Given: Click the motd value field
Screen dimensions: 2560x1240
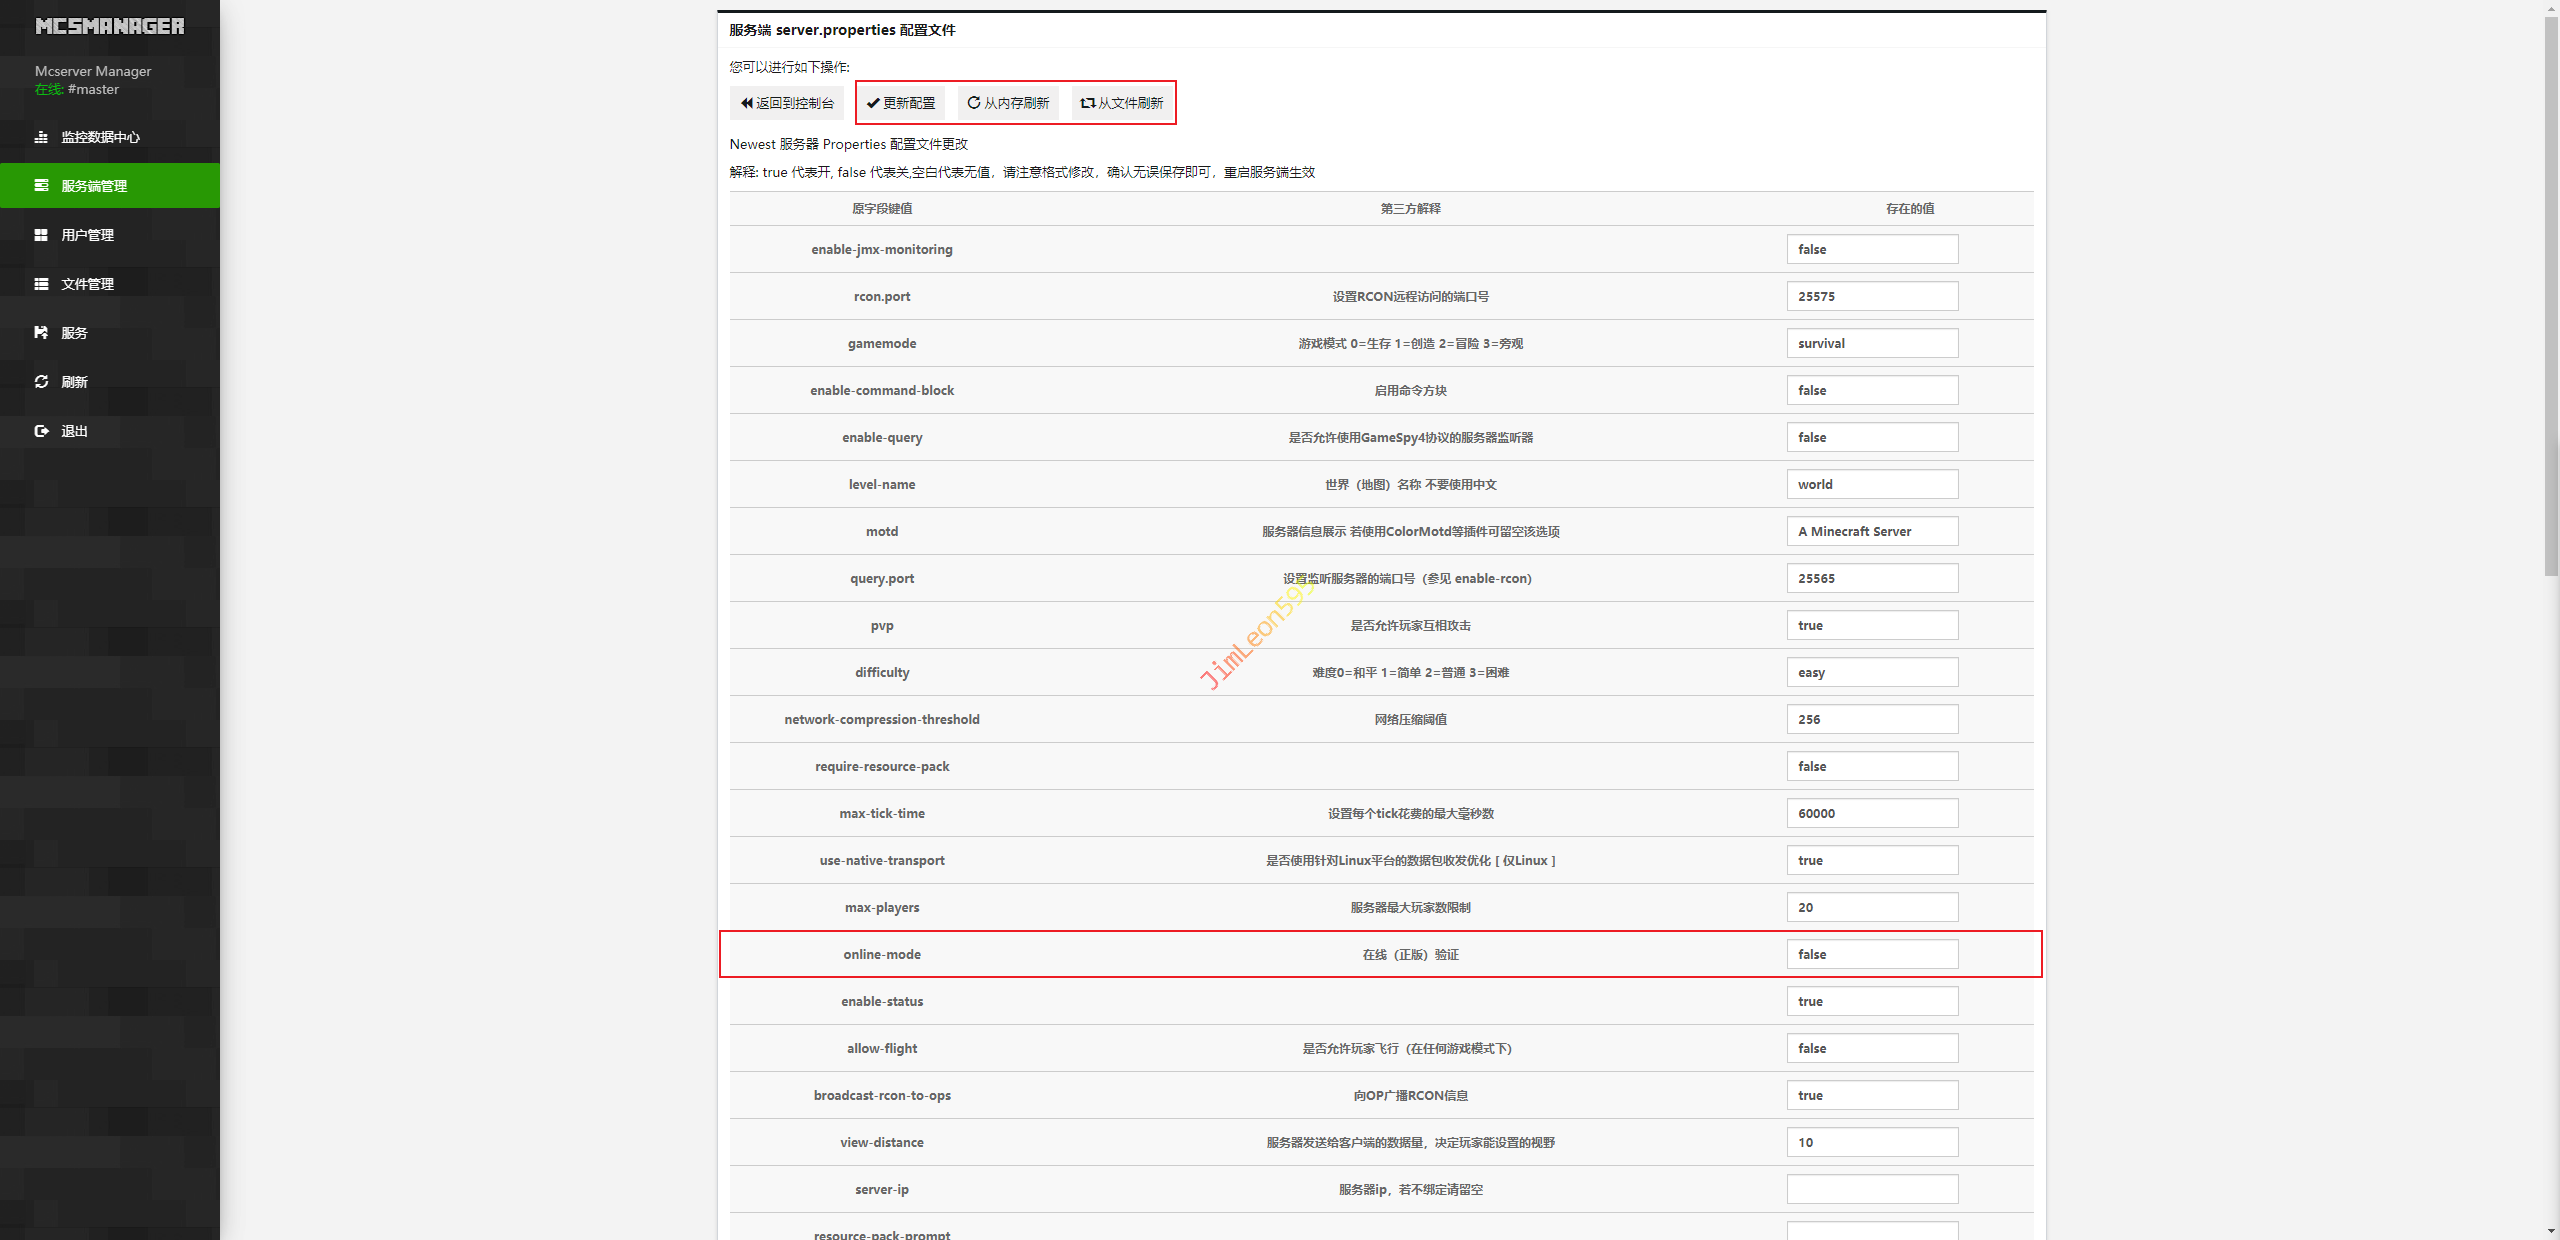Looking at the screenshot, I should [x=1872, y=531].
